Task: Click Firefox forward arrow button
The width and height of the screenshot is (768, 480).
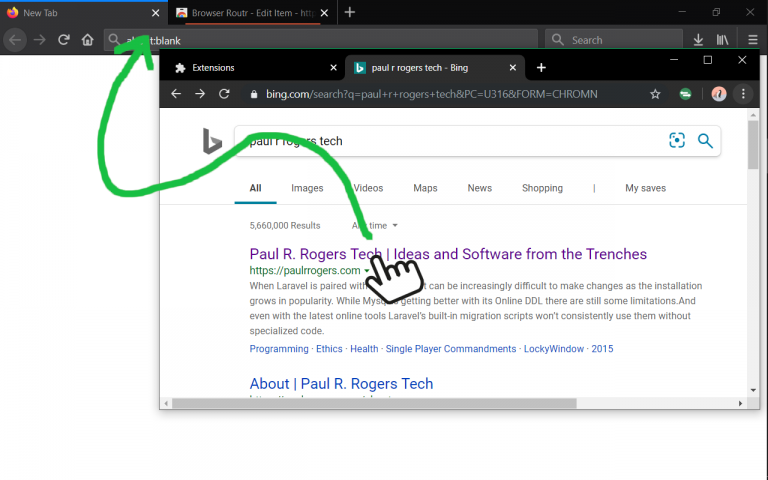Action: (x=39, y=40)
